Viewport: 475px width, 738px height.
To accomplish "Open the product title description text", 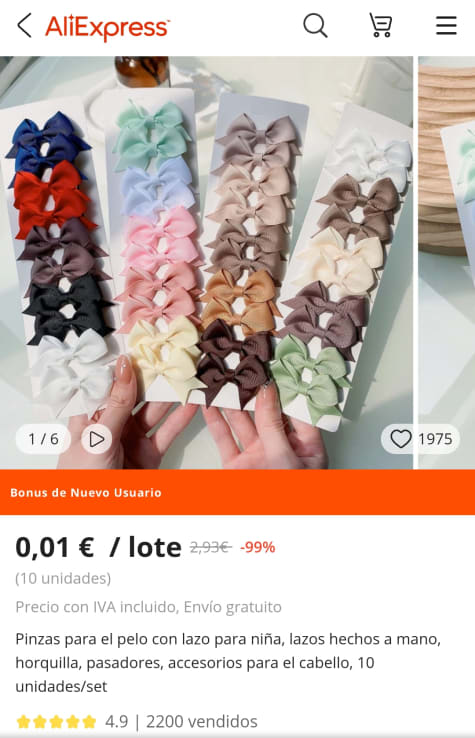I will coord(228,663).
